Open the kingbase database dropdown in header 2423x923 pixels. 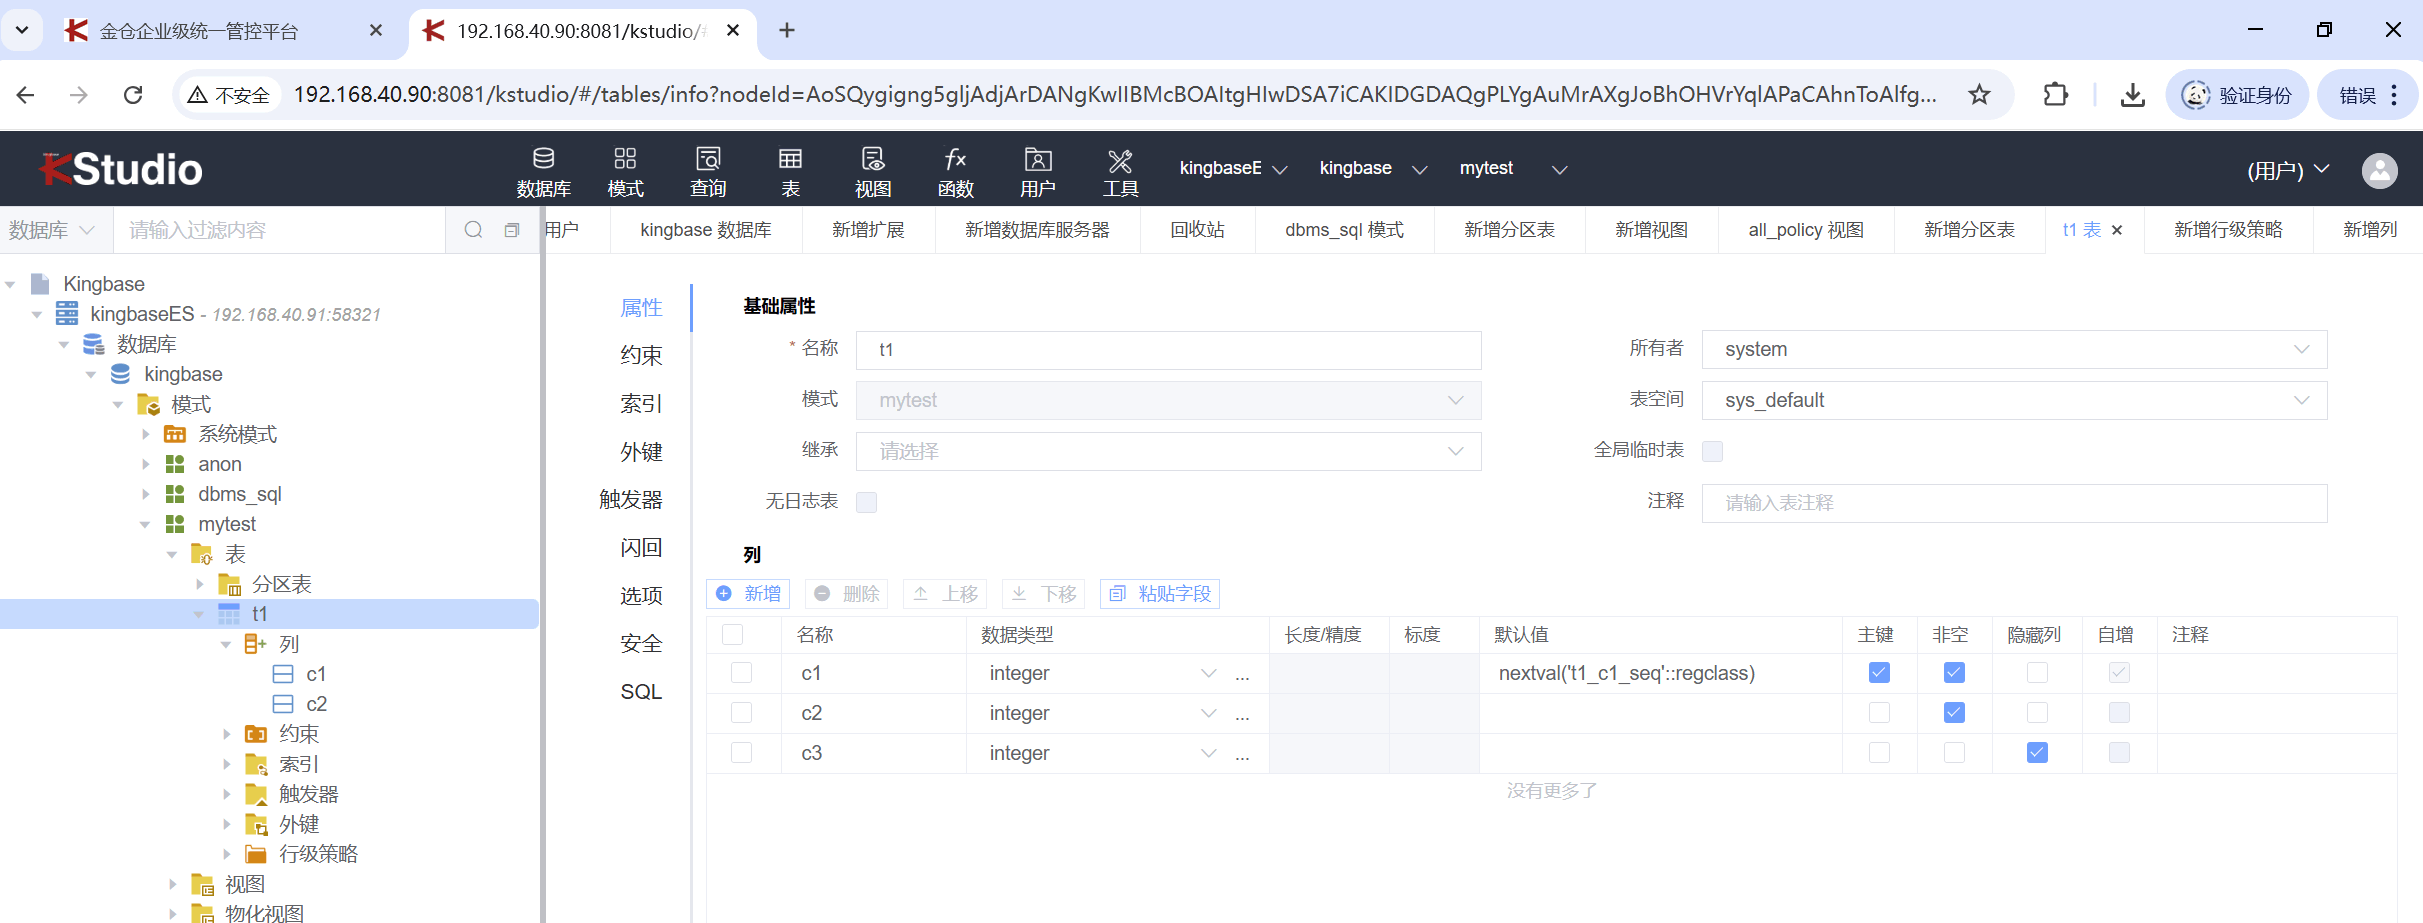pos(1372,169)
